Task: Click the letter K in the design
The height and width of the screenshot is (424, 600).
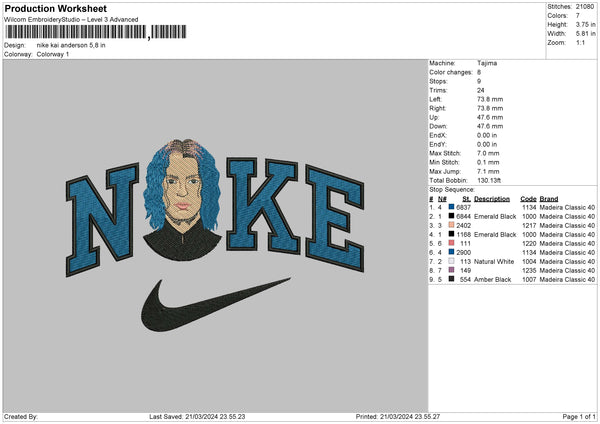Action: pos(262,205)
